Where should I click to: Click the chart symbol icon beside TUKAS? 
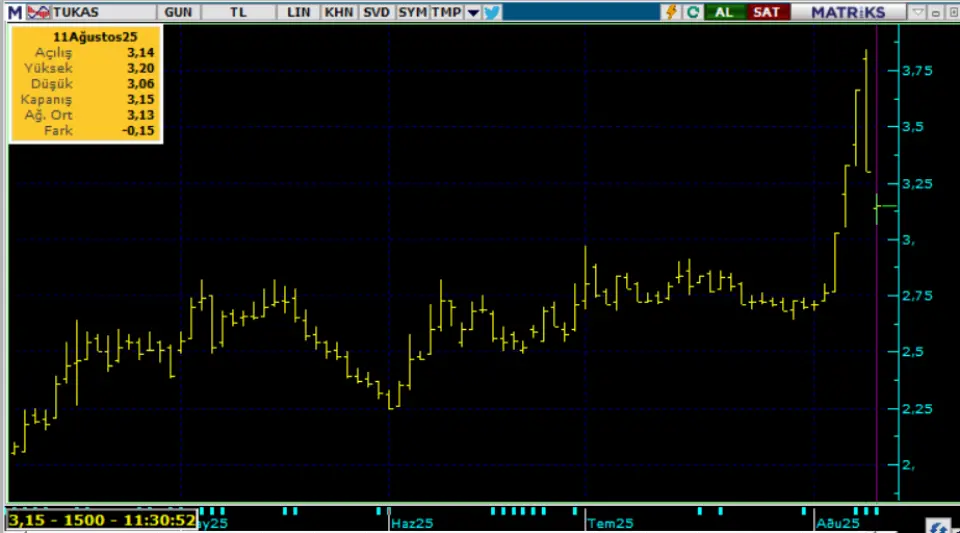(x=39, y=12)
